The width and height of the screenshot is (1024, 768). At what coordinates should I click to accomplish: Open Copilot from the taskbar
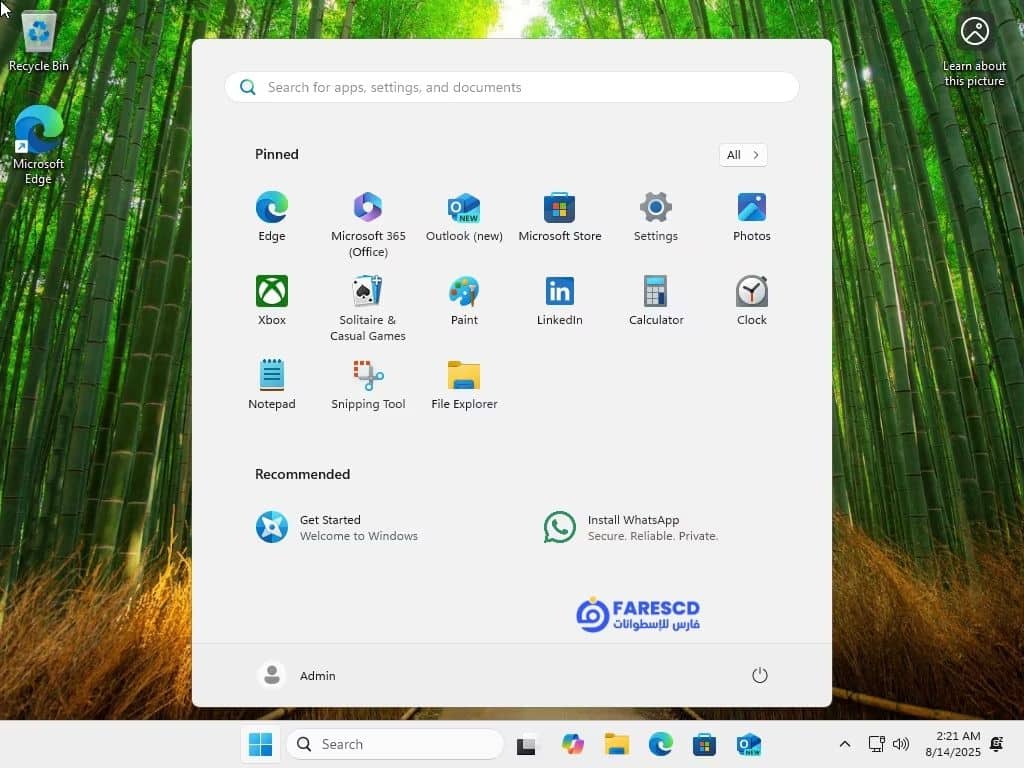coord(572,744)
